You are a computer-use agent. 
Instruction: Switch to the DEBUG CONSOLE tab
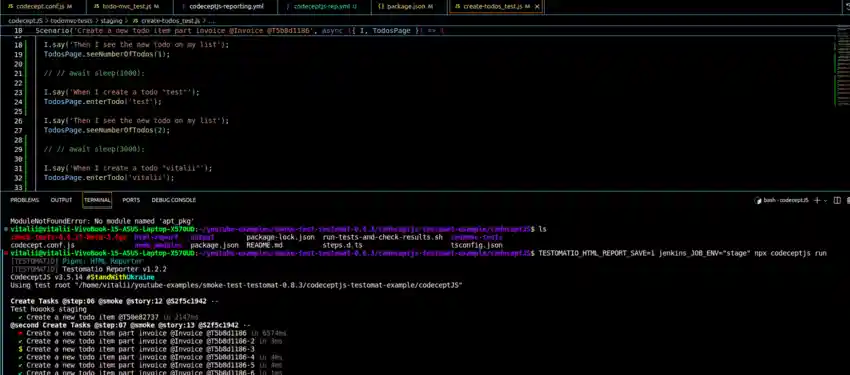pos(173,200)
